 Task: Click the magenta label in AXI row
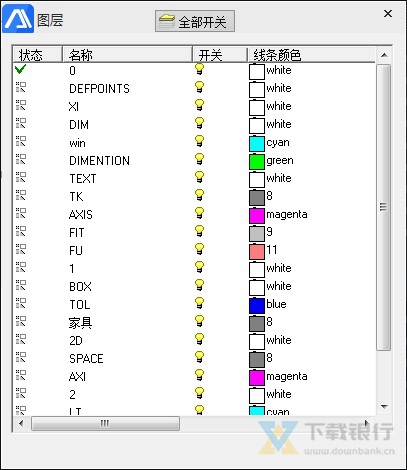[x=287, y=376]
